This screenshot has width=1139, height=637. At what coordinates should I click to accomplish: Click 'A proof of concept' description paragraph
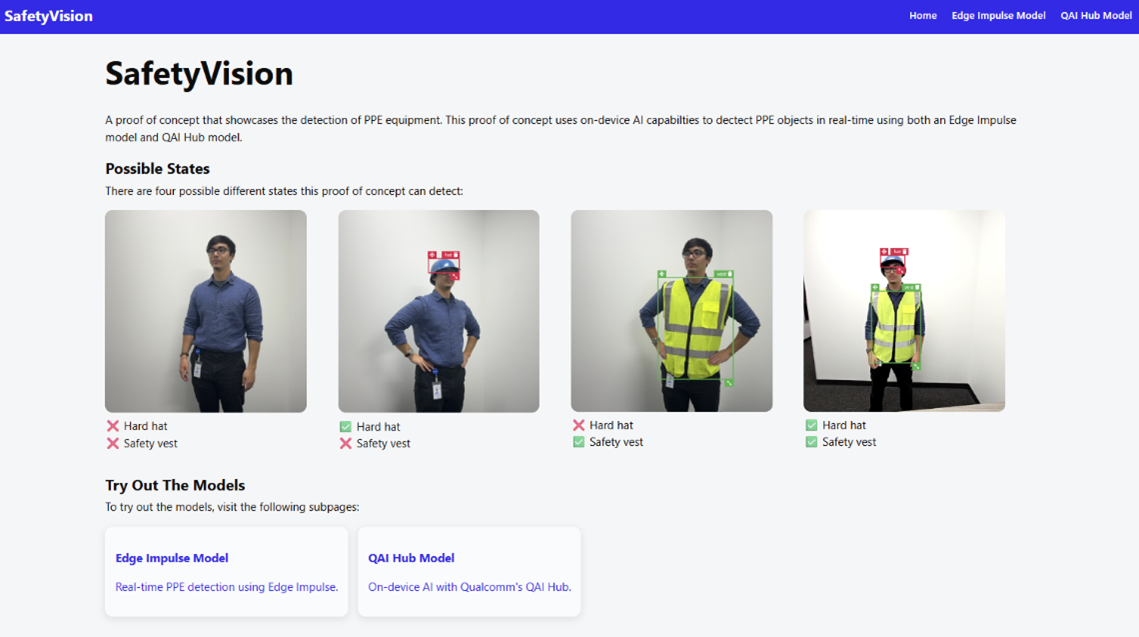(561, 129)
